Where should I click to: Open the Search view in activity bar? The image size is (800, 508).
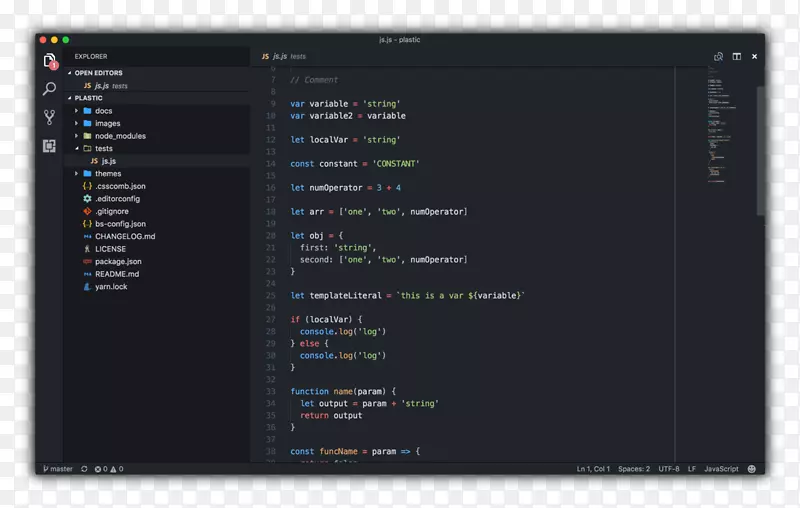tap(49, 89)
